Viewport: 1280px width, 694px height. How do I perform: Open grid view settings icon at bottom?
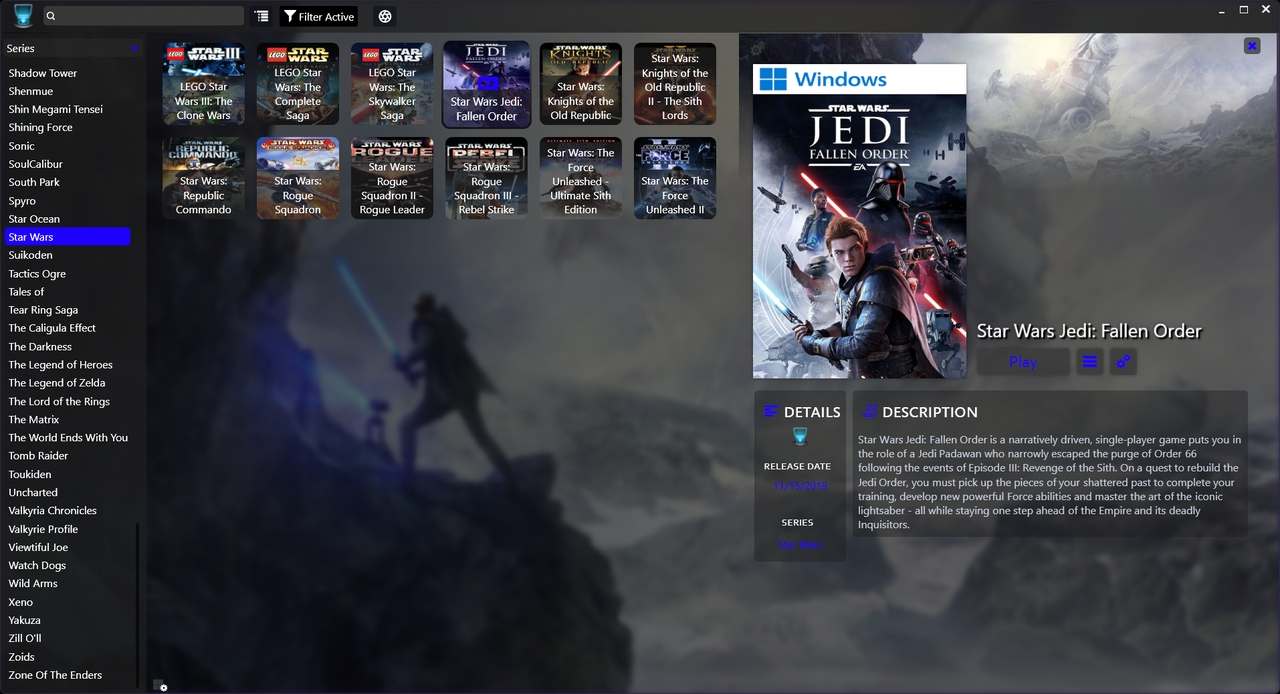[x=160, y=685]
